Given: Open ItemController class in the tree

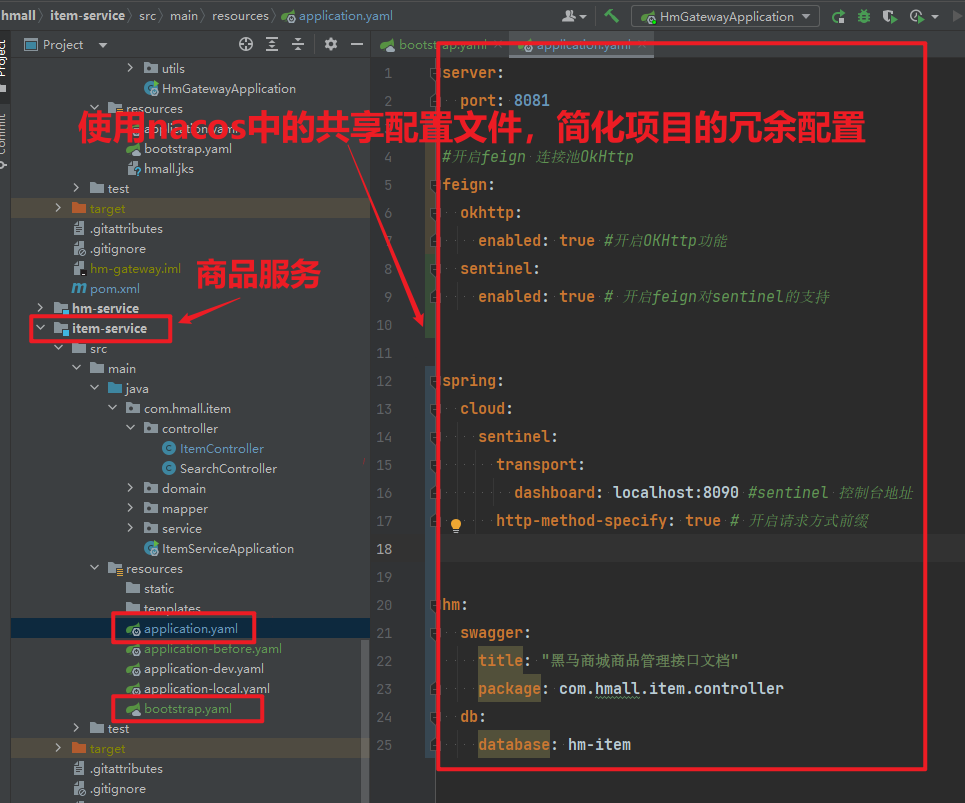Looking at the screenshot, I should point(222,448).
